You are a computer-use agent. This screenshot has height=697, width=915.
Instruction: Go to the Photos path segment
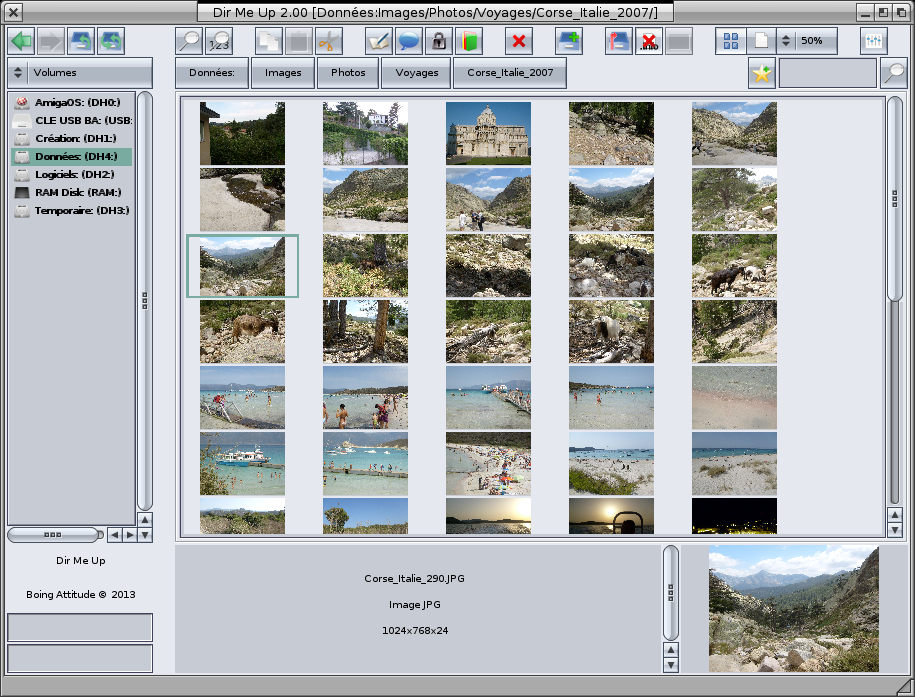click(x=348, y=73)
